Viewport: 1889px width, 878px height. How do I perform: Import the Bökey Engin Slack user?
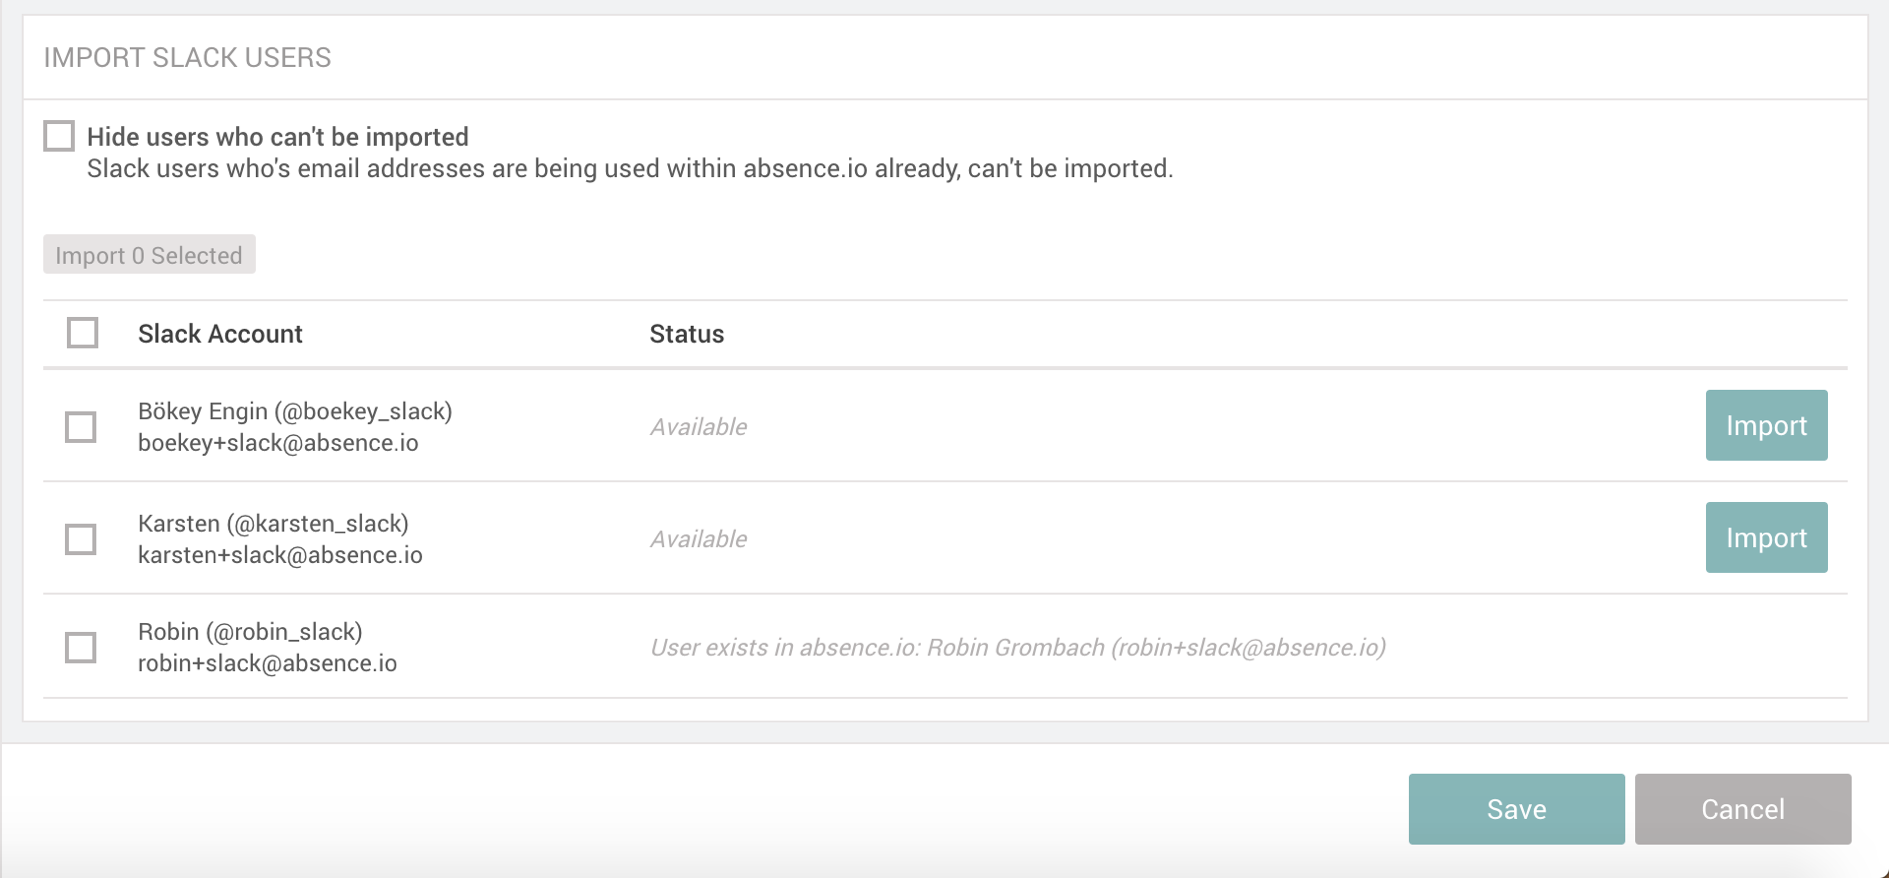(x=1765, y=426)
